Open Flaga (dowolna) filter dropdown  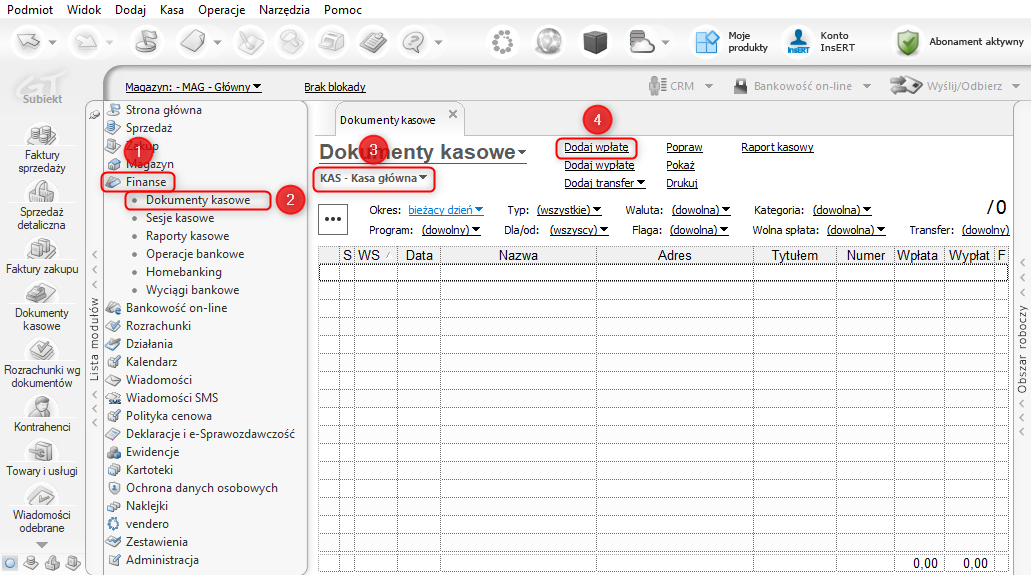click(699, 230)
